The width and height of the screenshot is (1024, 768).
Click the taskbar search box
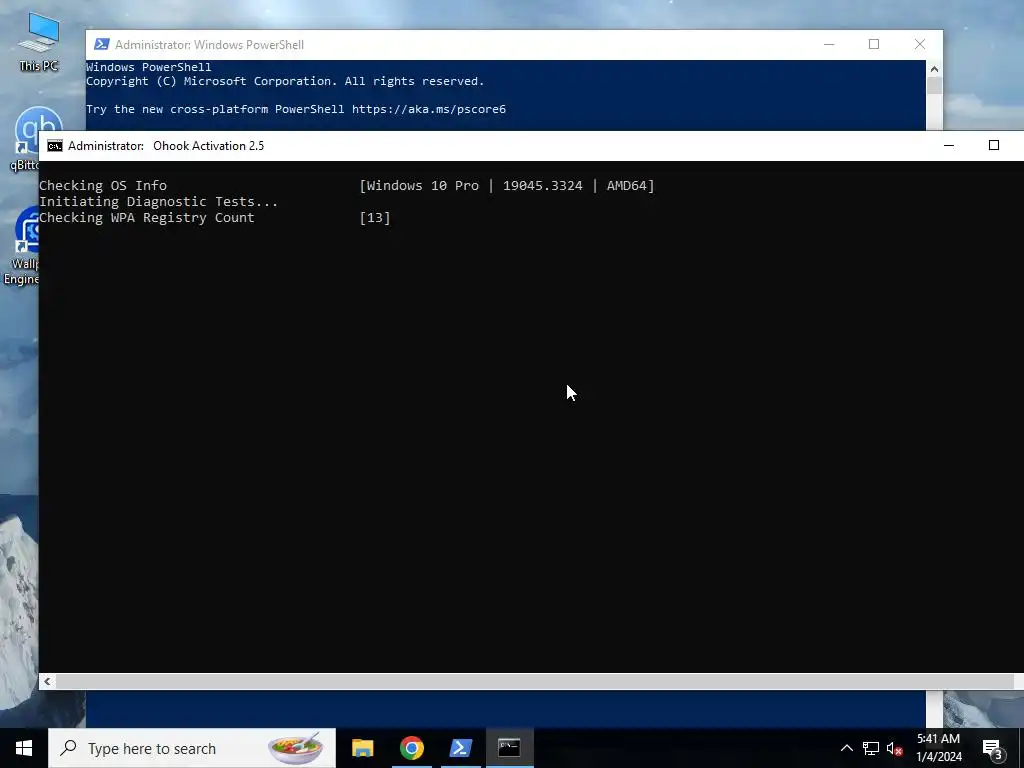click(x=192, y=748)
